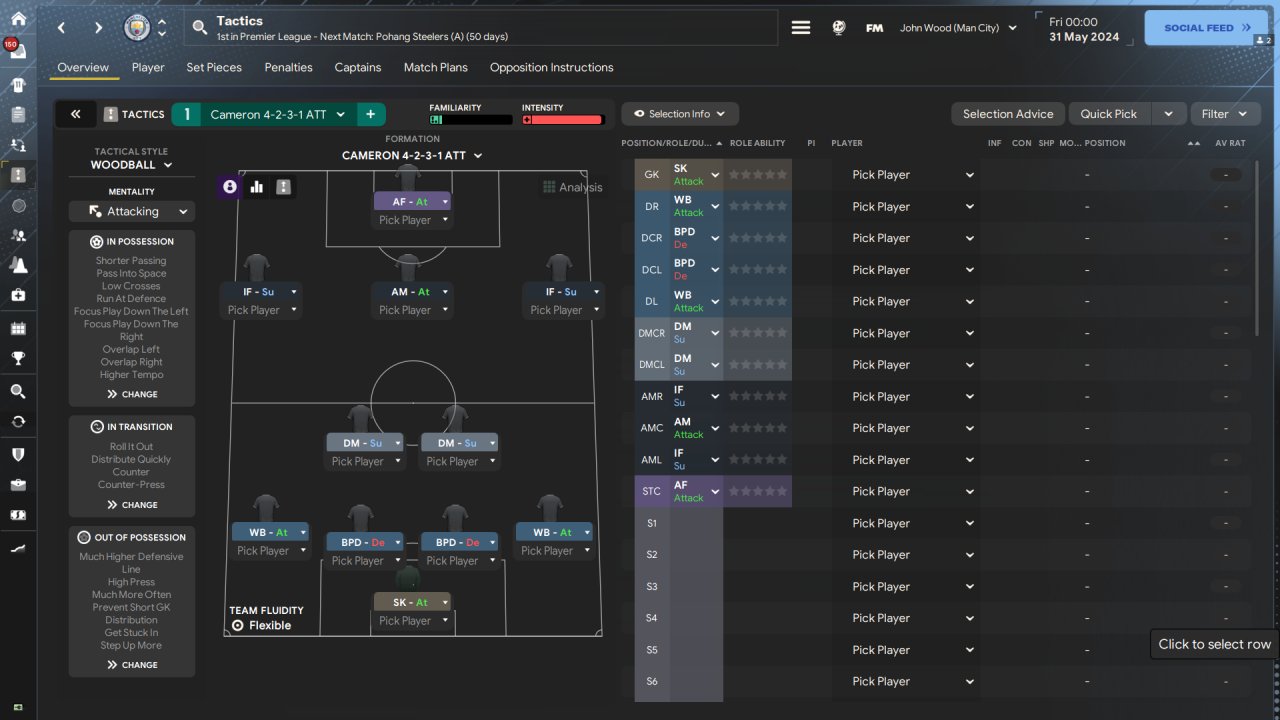Open the world globe icon
Viewport: 1280px width, 720px height.
pyautogui.click(x=839, y=28)
